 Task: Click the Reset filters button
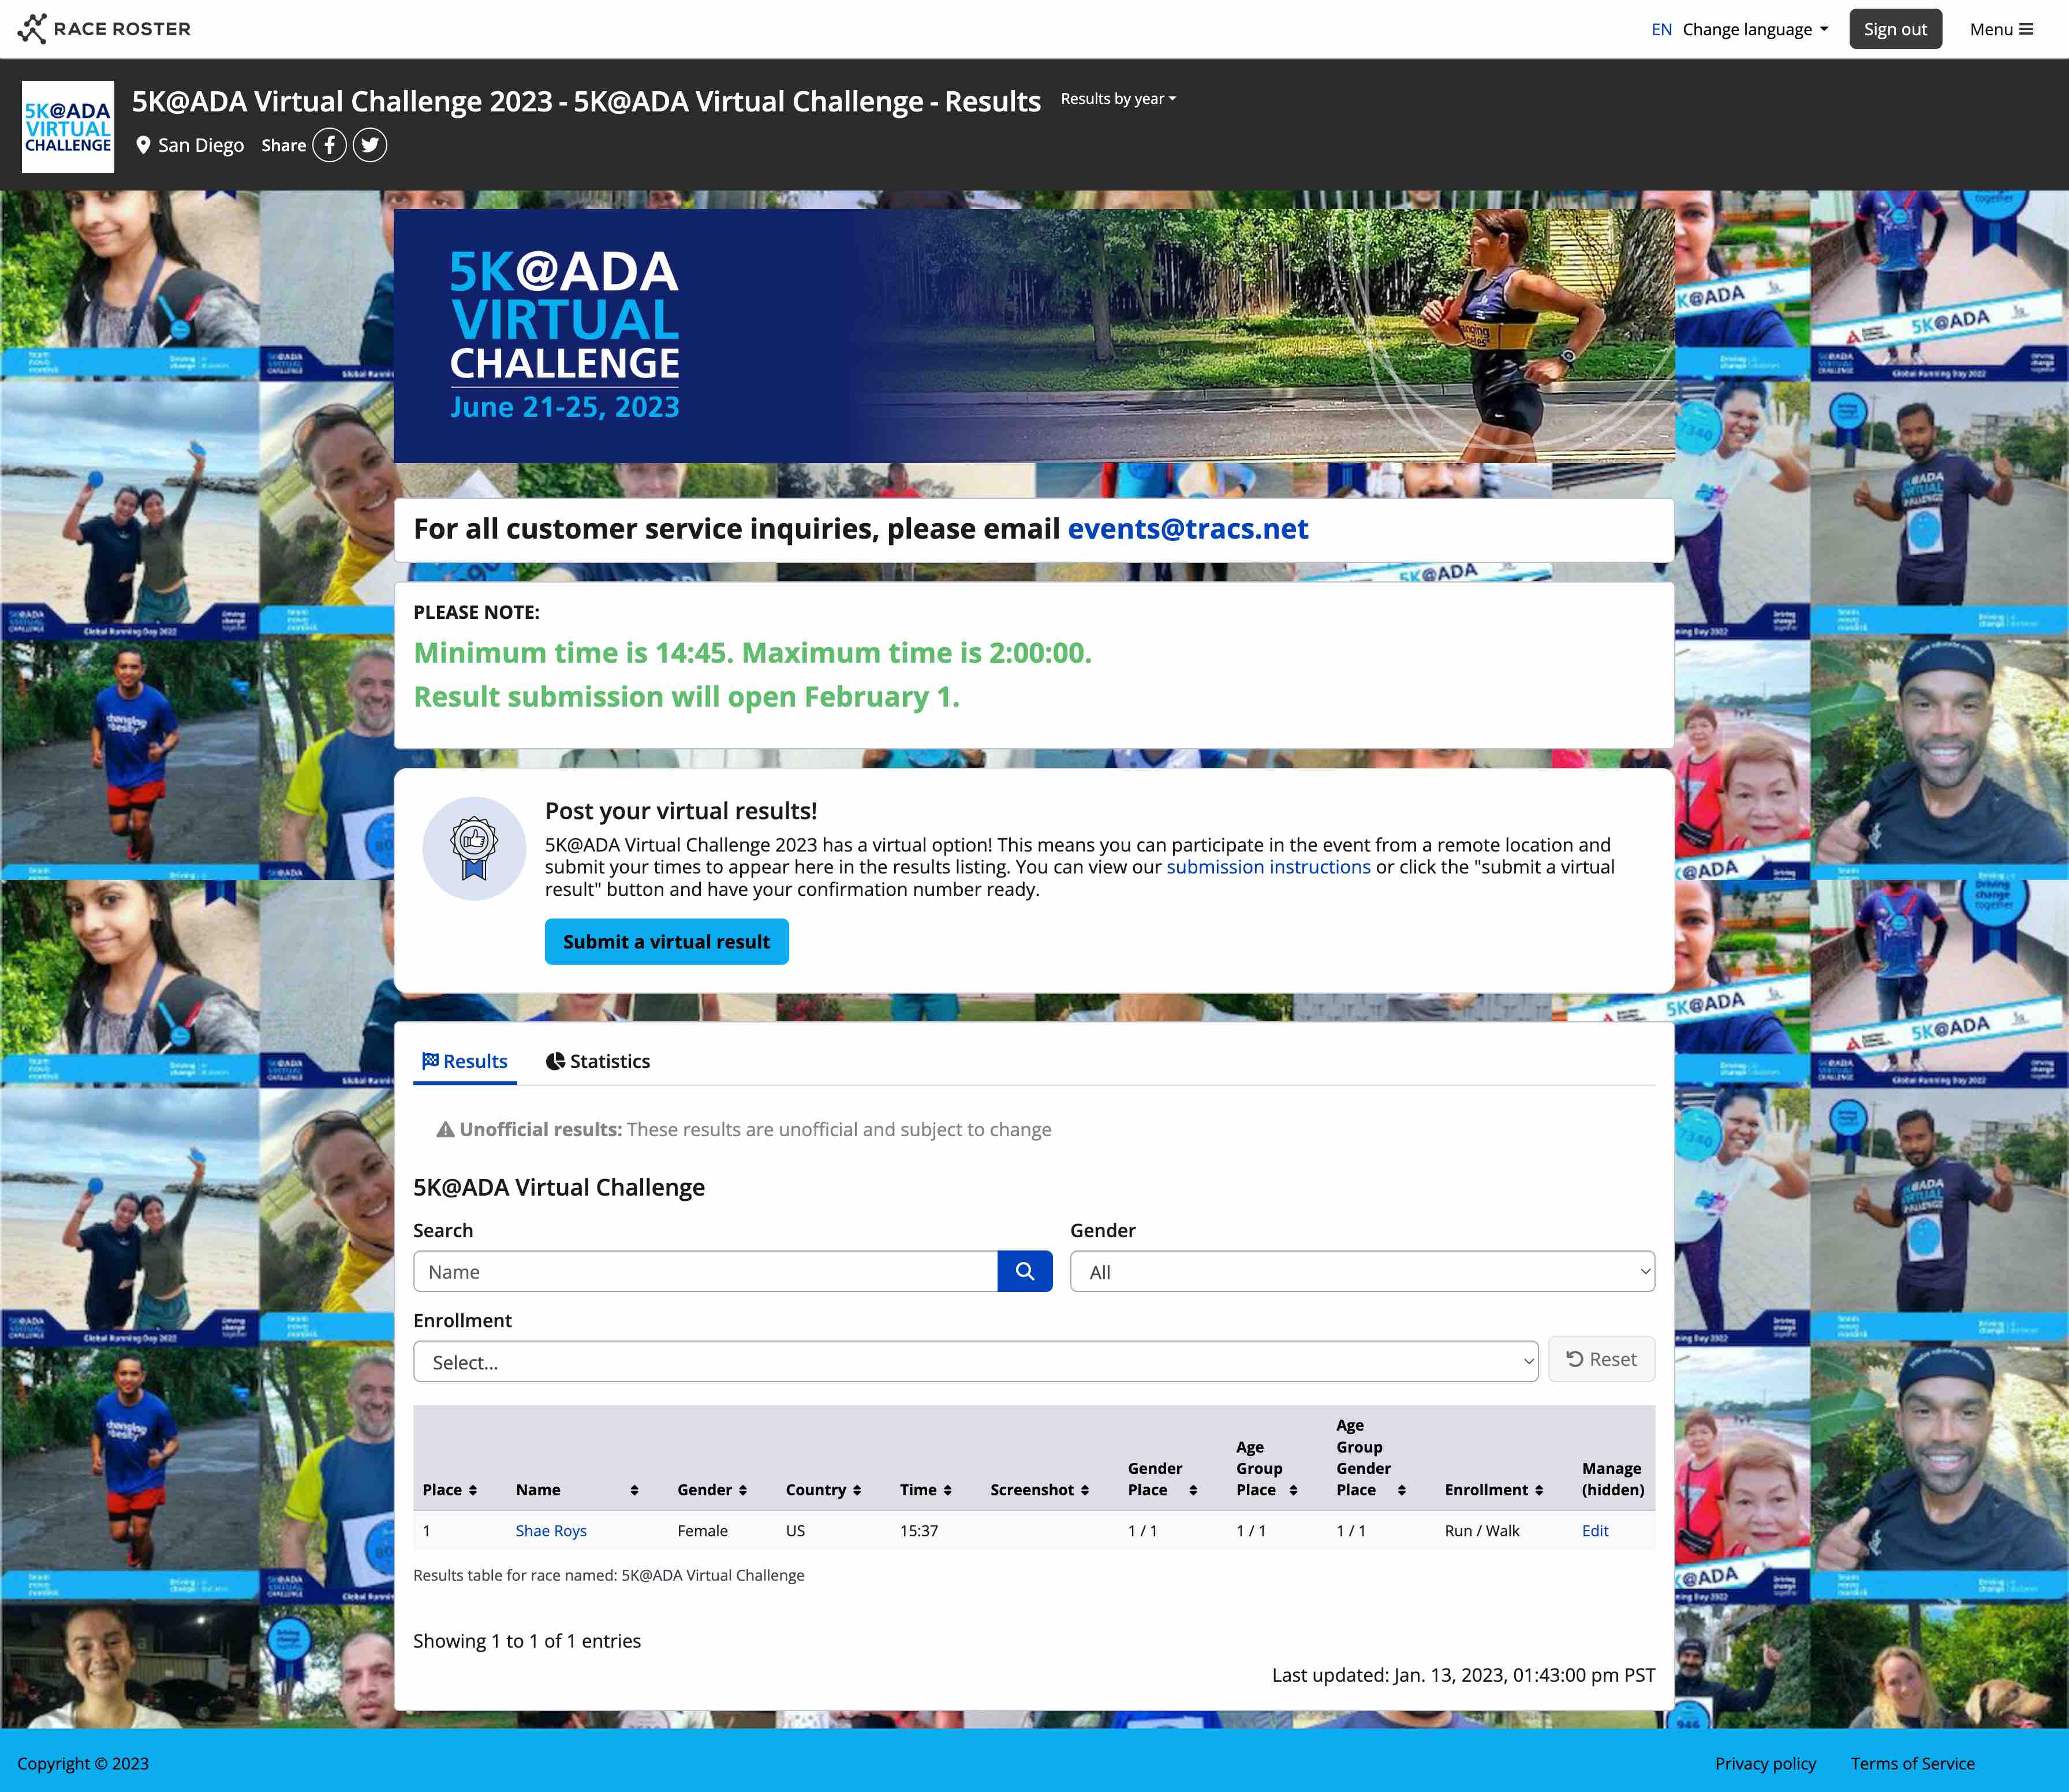tap(1601, 1359)
